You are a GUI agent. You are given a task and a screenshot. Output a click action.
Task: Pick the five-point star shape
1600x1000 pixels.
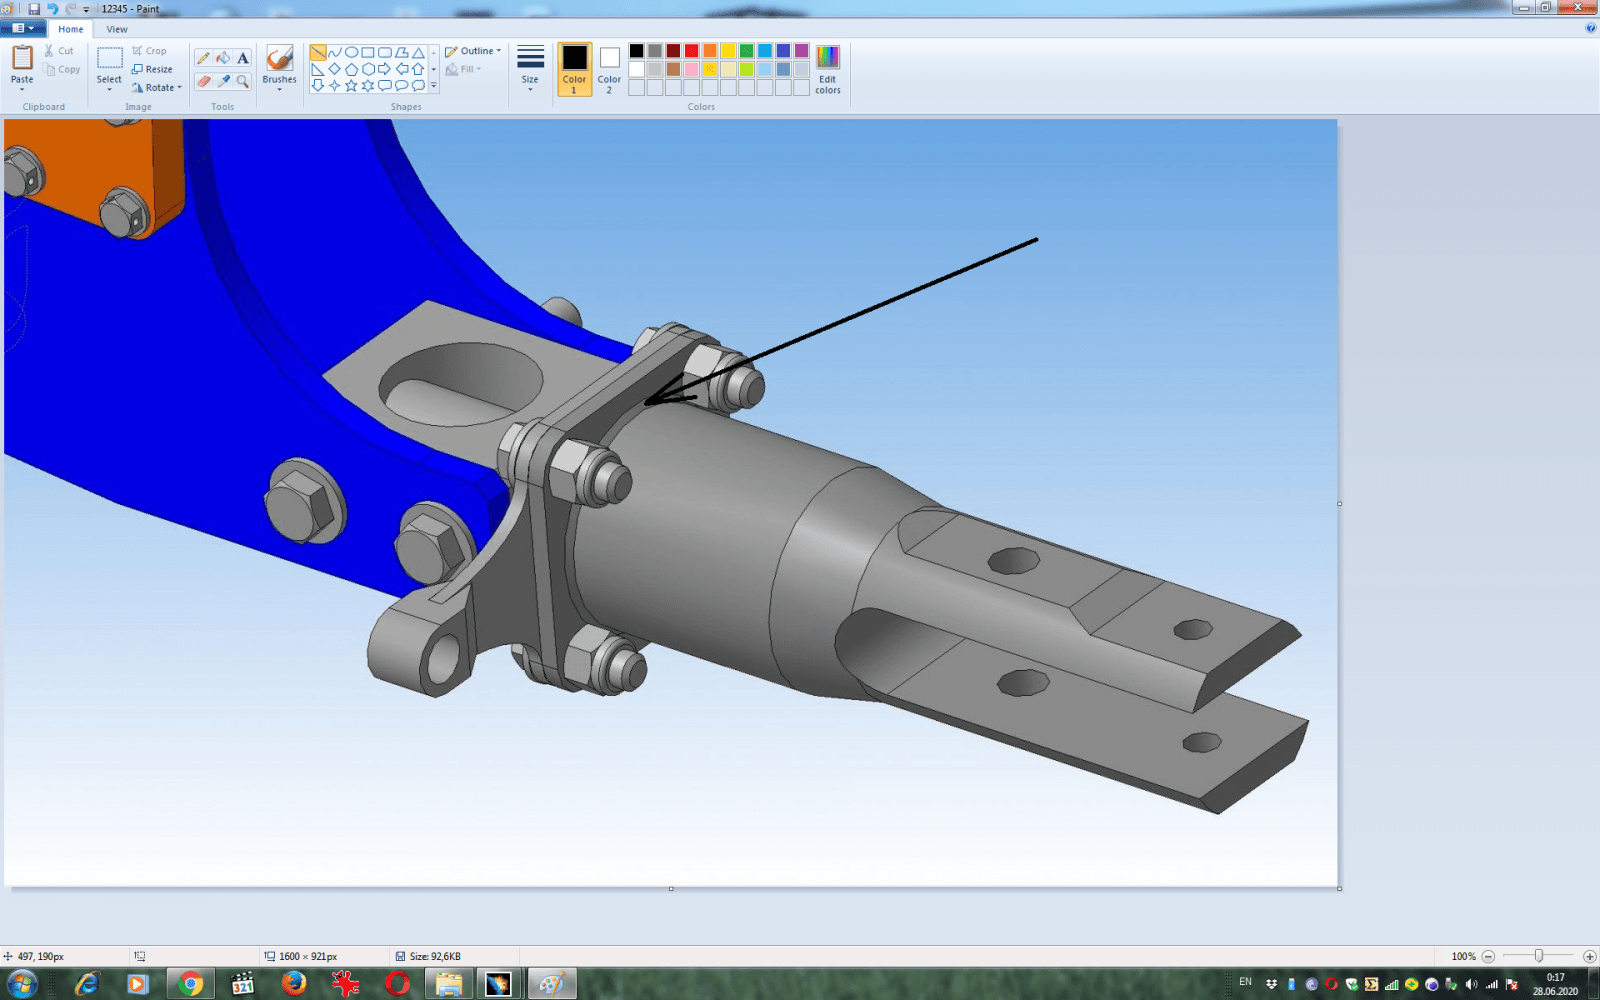[x=351, y=86]
